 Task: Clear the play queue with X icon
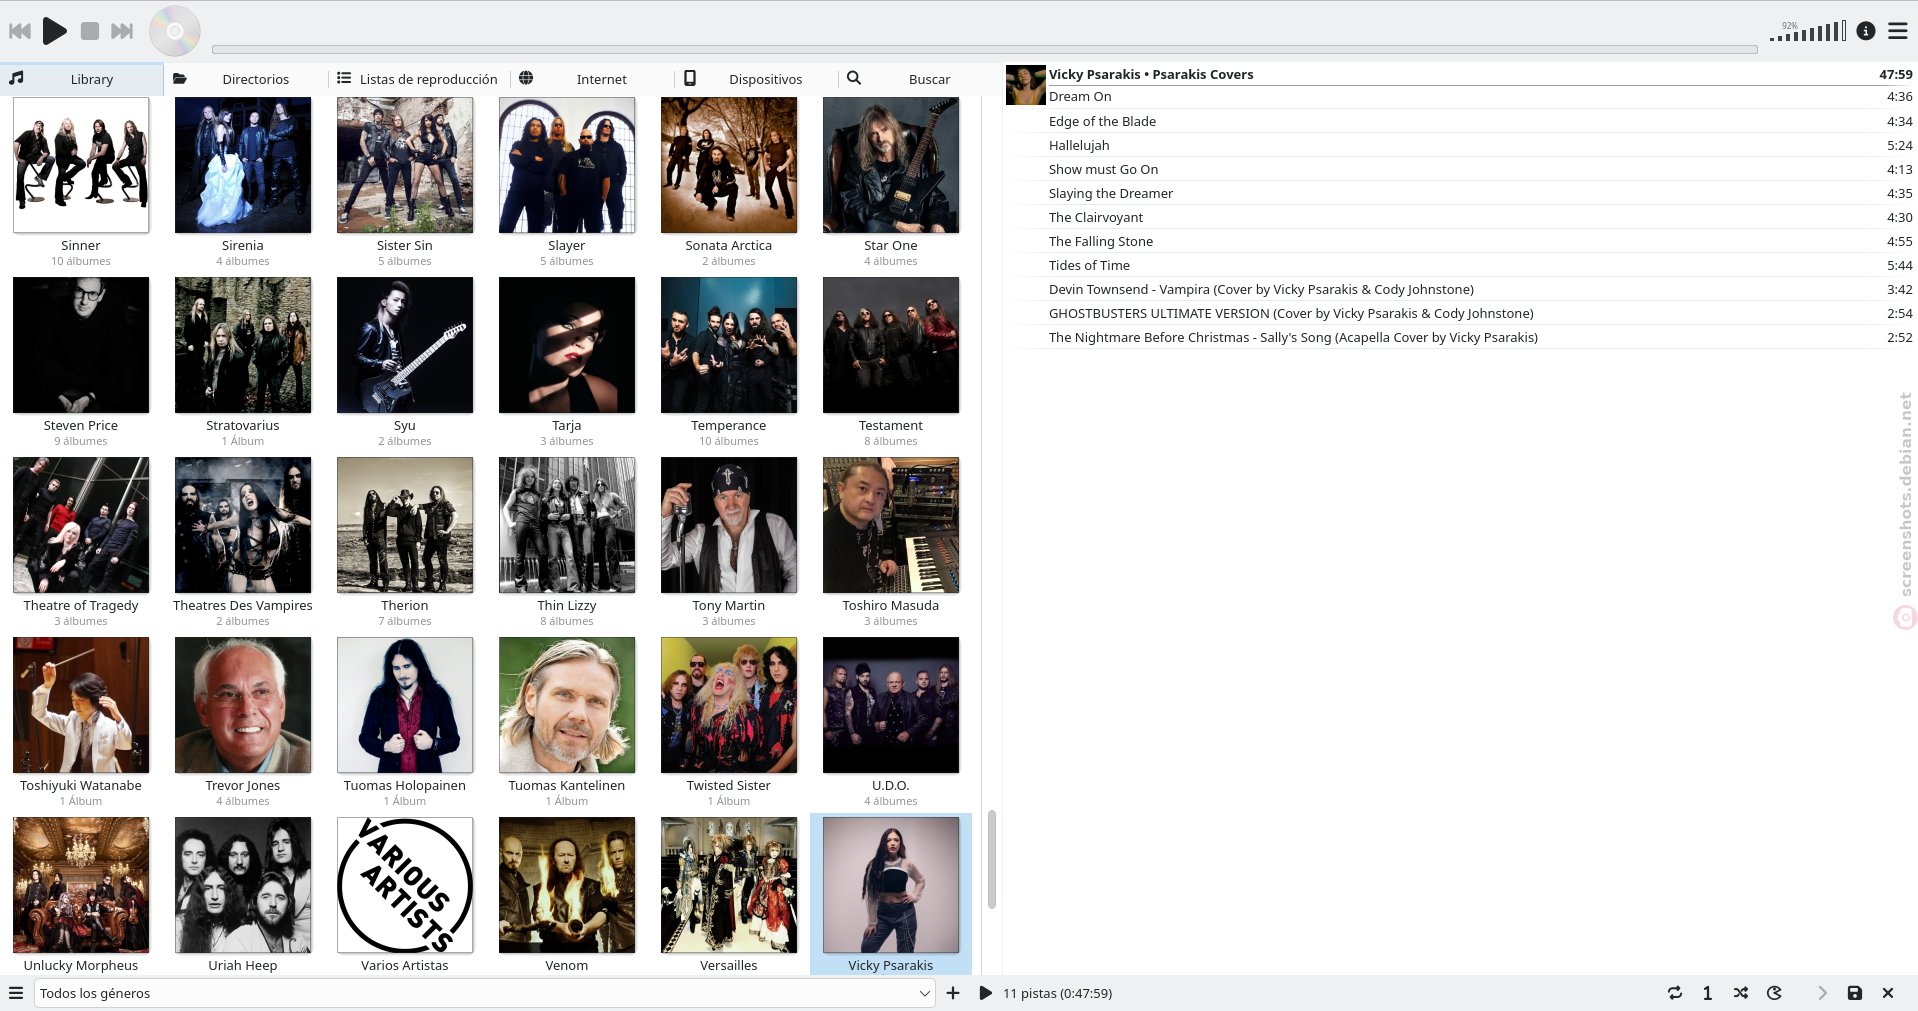click(1888, 993)
